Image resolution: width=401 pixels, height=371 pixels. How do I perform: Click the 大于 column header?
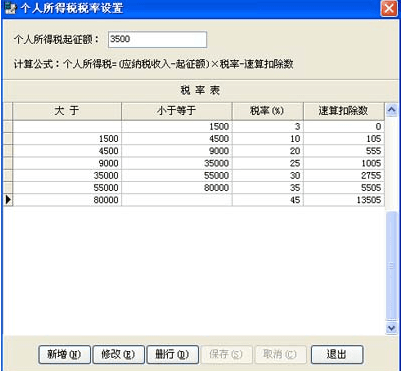click(67, 111)
